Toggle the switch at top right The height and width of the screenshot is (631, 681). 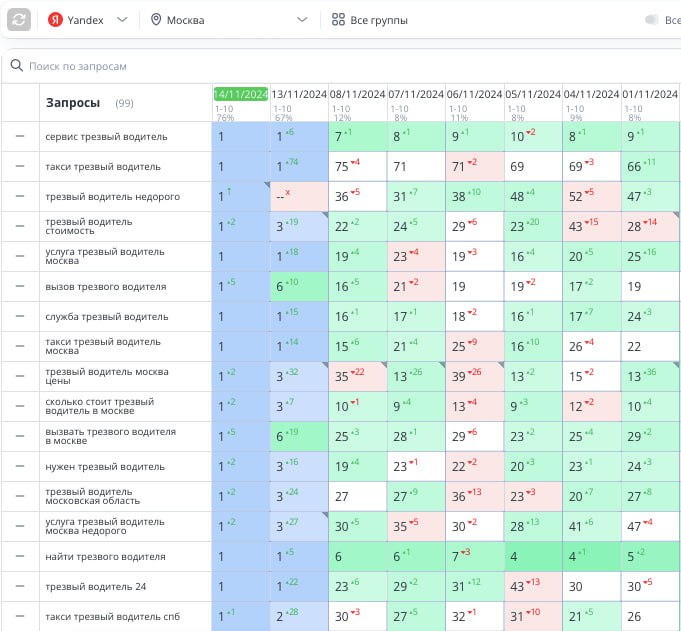[652, 20]
